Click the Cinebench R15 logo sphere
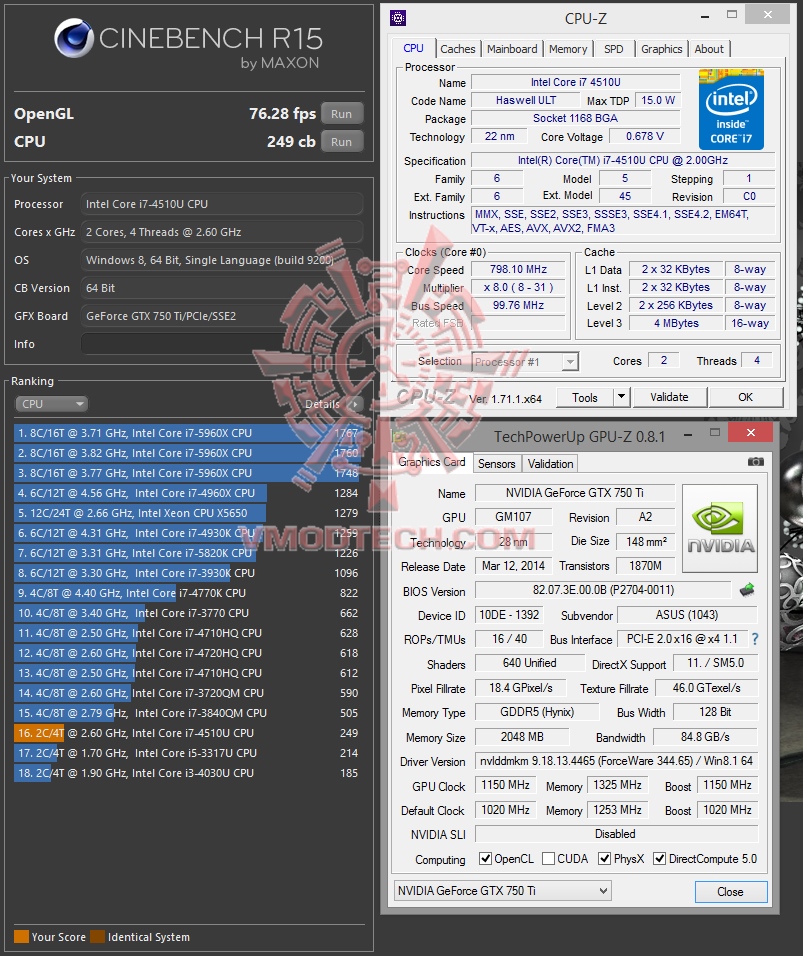This screenshot has height=956, width=803. (74, 38)
